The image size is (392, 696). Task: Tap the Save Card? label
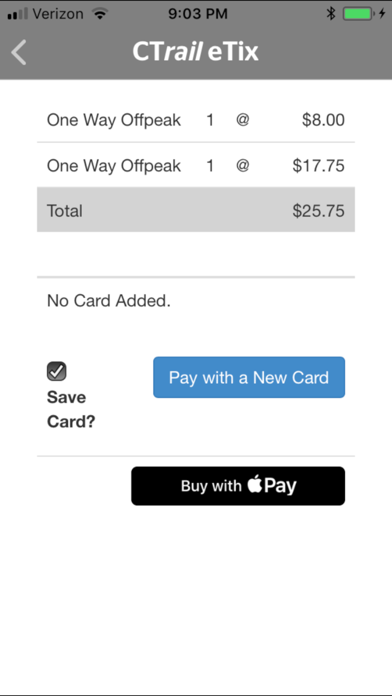[71, 409]
